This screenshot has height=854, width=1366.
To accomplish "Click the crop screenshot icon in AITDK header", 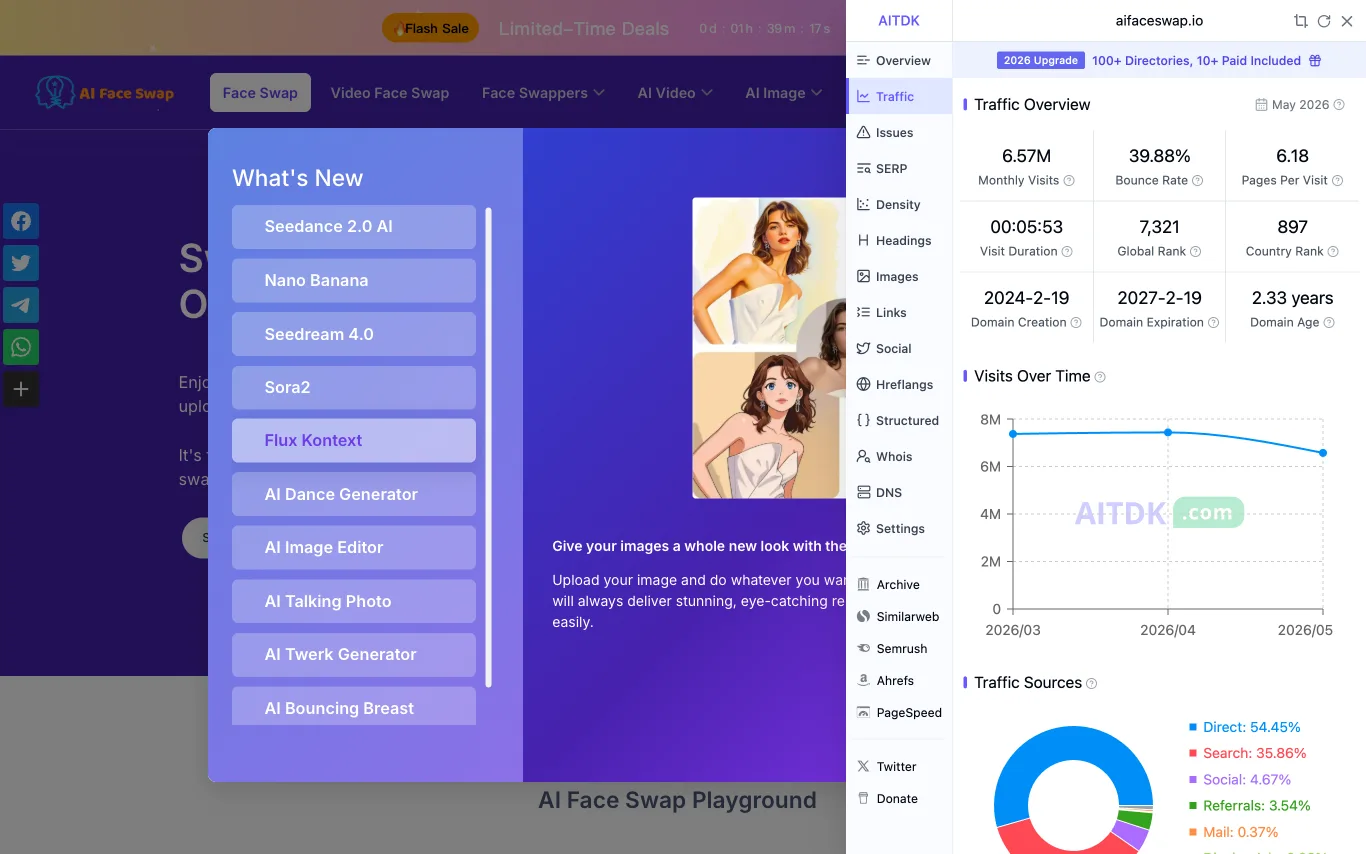I will 1300,21.
